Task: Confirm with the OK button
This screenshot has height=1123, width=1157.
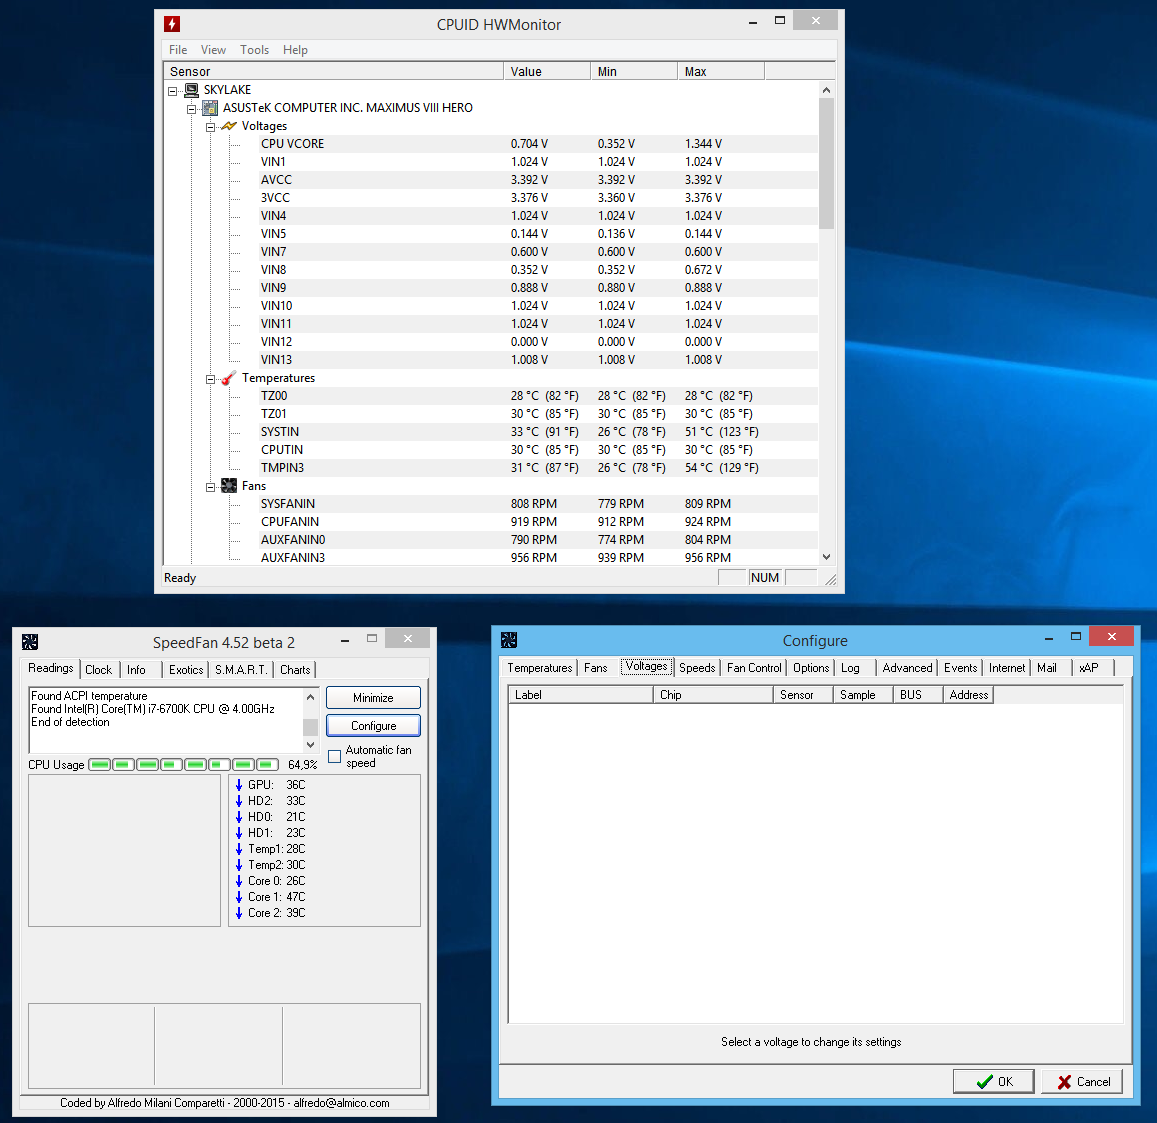Action: 993,1082
